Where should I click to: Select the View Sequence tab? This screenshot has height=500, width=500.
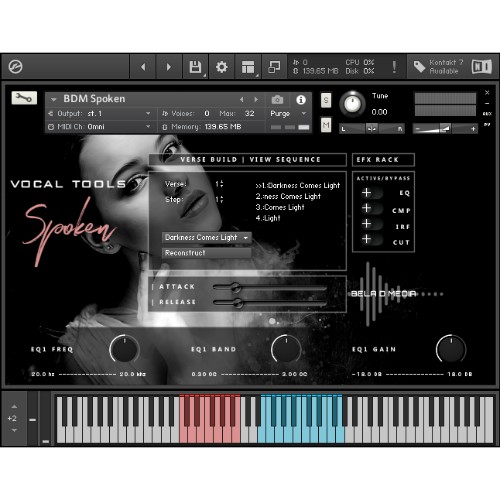(x=285, y=160)
